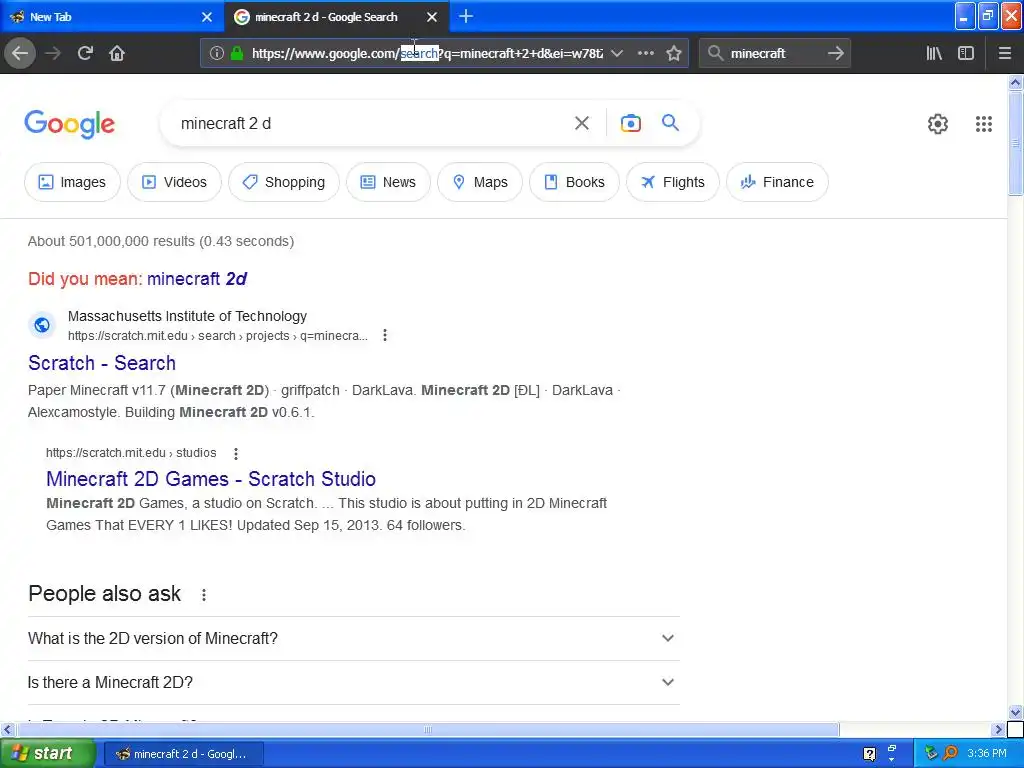This screenshot has height=768, width=1024.
Task: Open the Library bookmarks icon
Action: 934,54
